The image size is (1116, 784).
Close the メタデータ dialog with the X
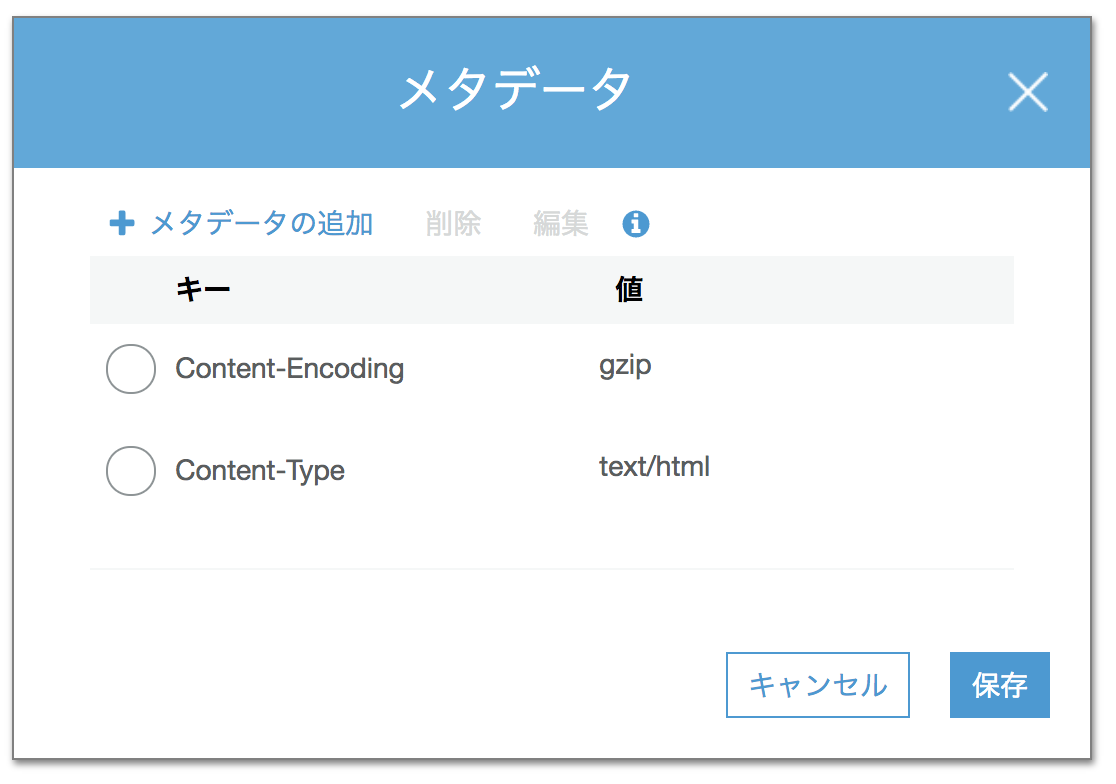click(1028, 93)
